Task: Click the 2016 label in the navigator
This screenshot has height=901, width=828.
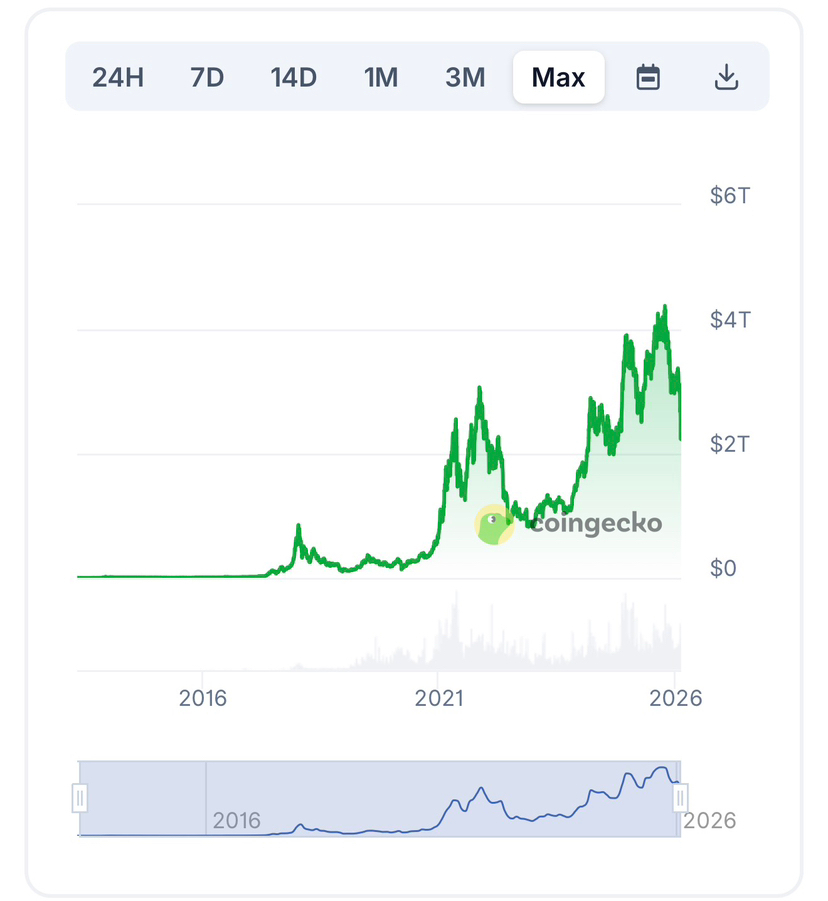Action: click(236, 821)
